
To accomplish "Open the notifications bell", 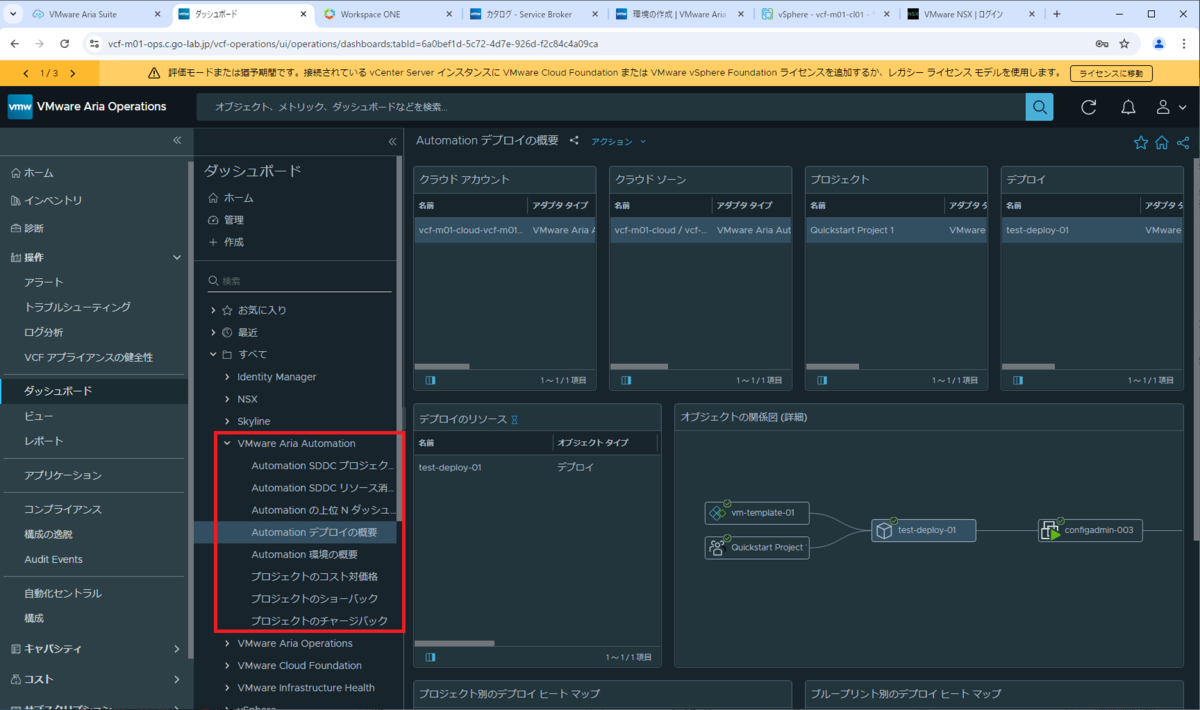I will [x=1128, y=107].
